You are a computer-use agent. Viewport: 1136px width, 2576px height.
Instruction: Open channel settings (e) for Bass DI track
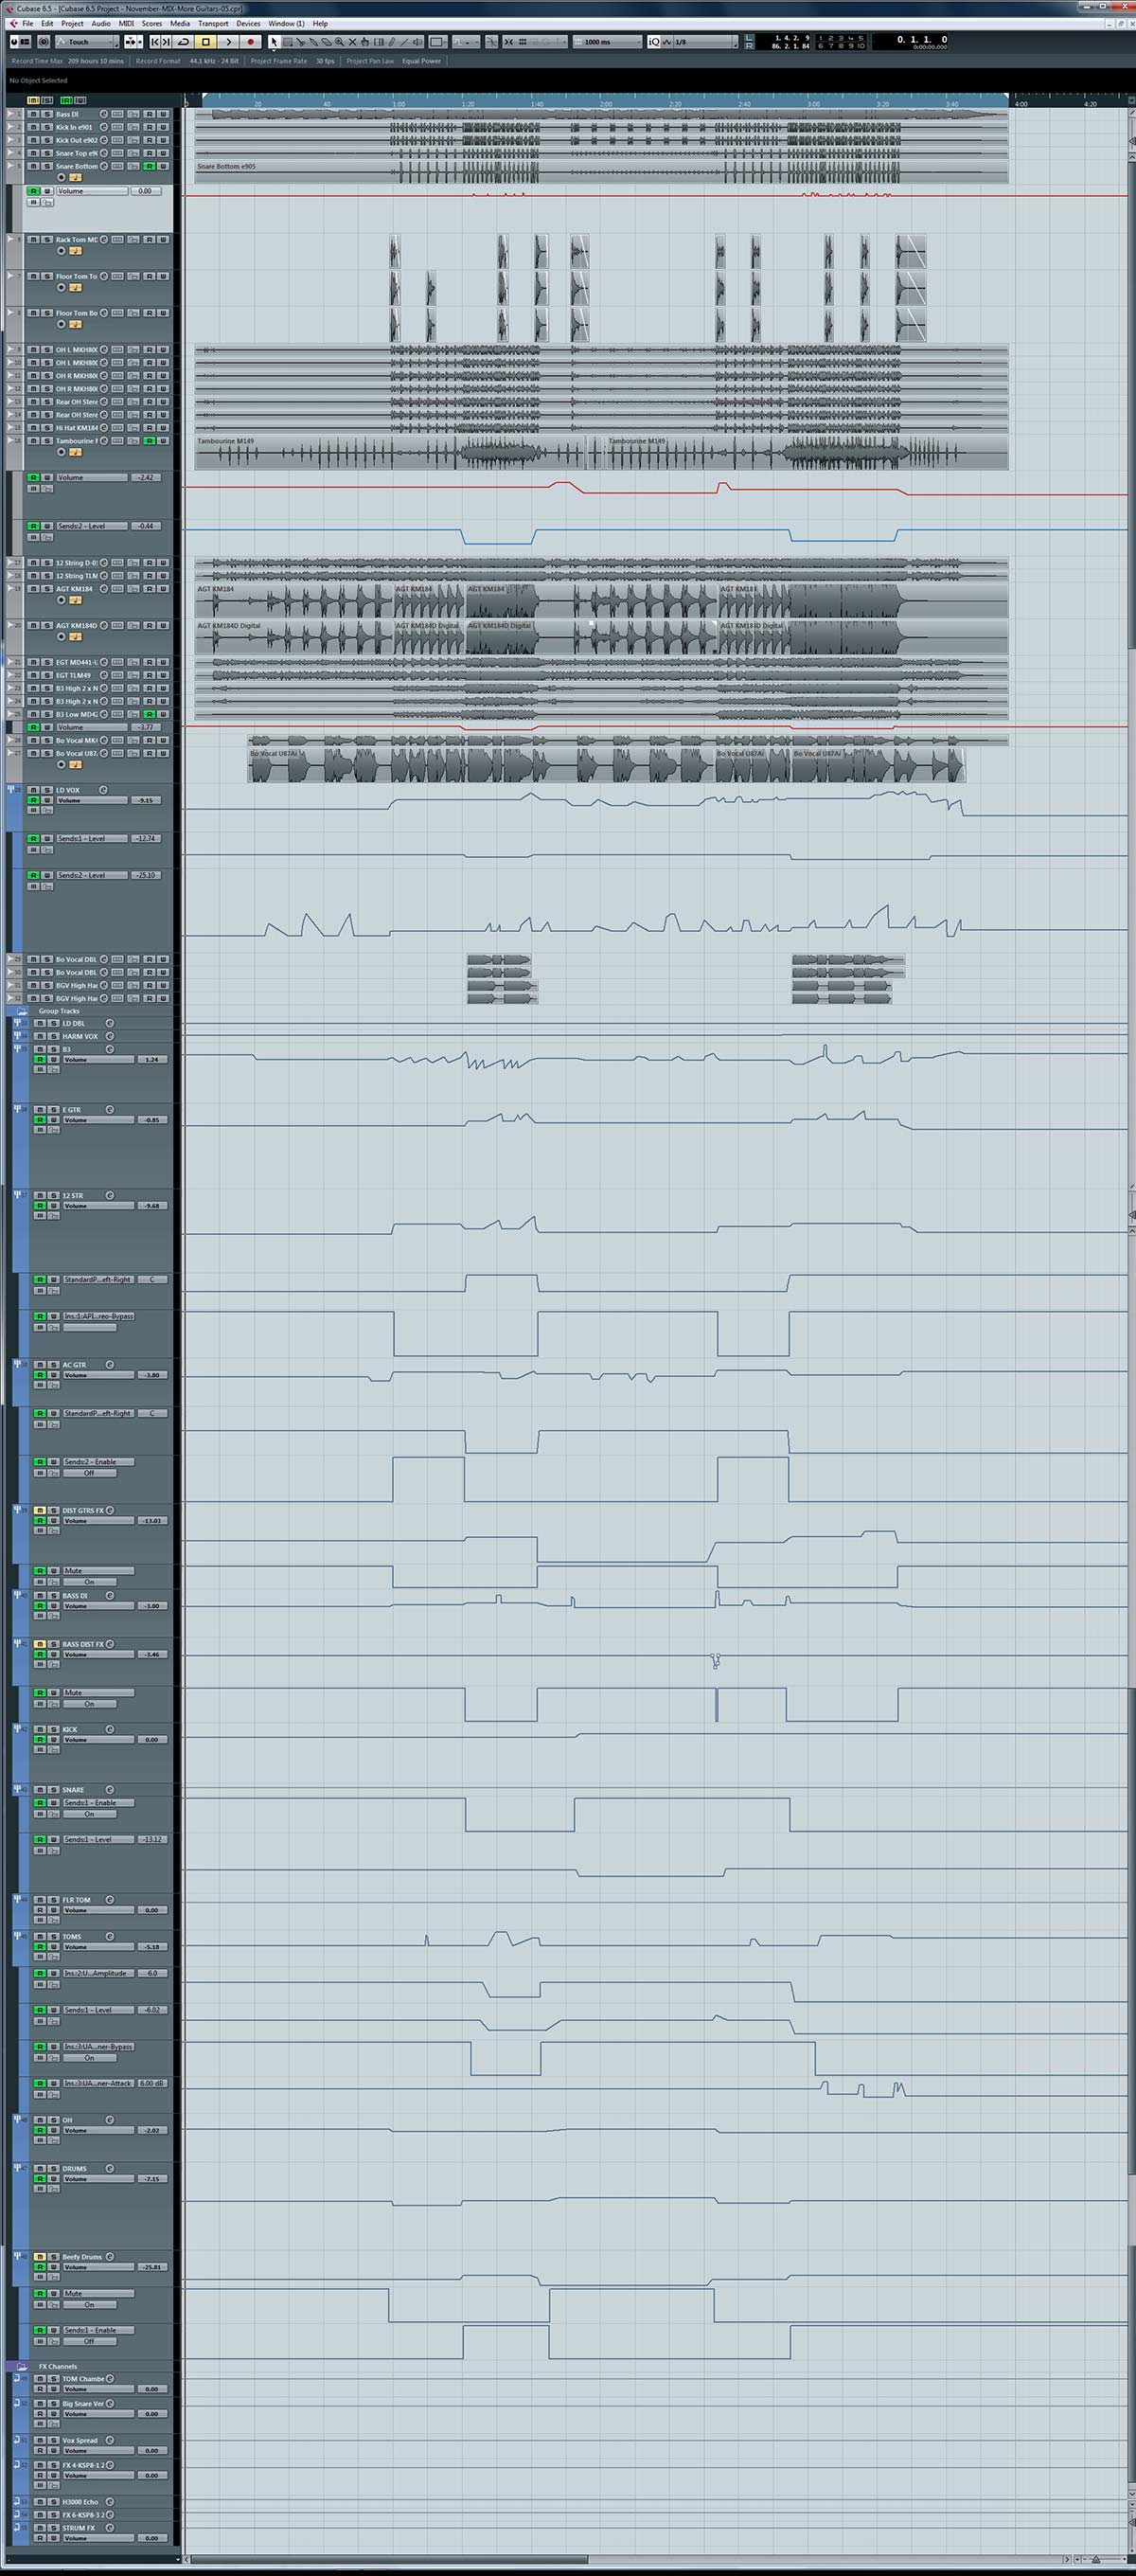pyautogui.click(x=103, y=114)
